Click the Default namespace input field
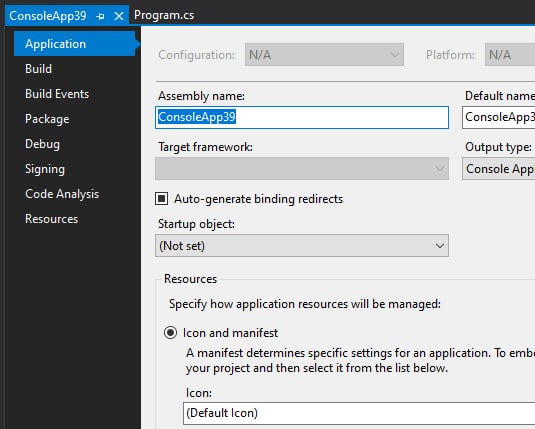 pyautogui.click(x=498, y=117)
